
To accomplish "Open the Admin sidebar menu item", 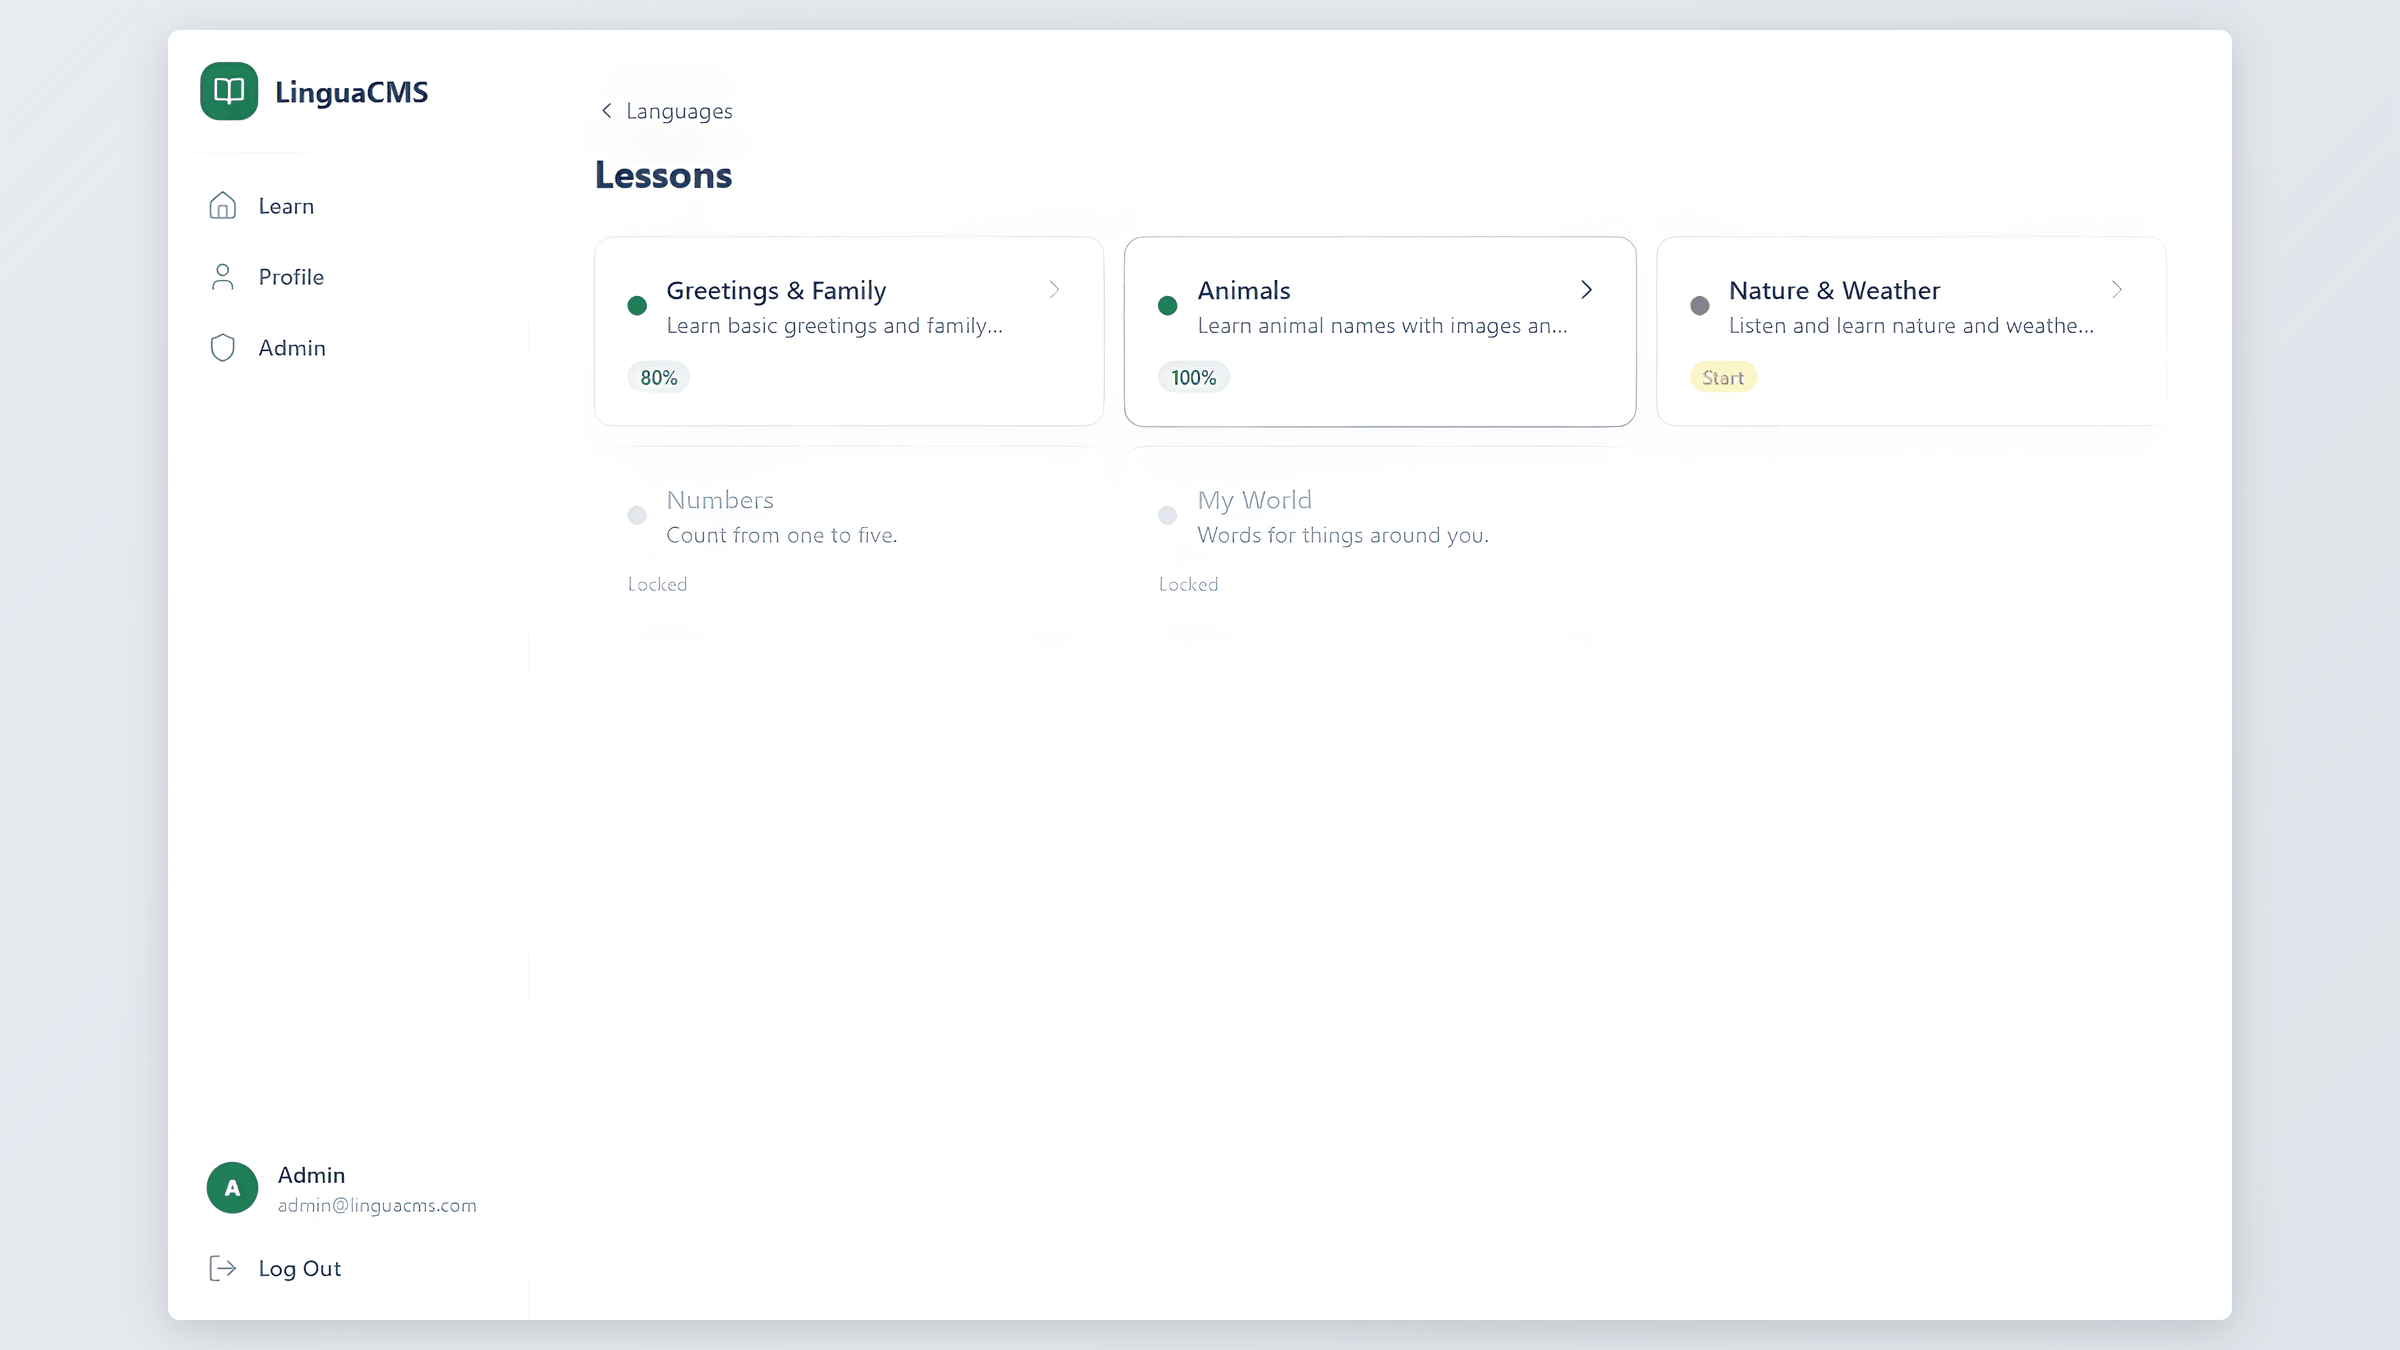I will pos(292,348).
